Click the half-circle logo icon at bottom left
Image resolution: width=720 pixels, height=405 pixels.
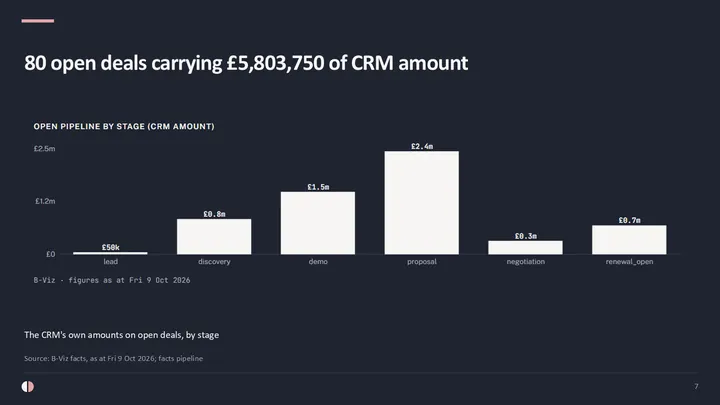coord(28,387)
